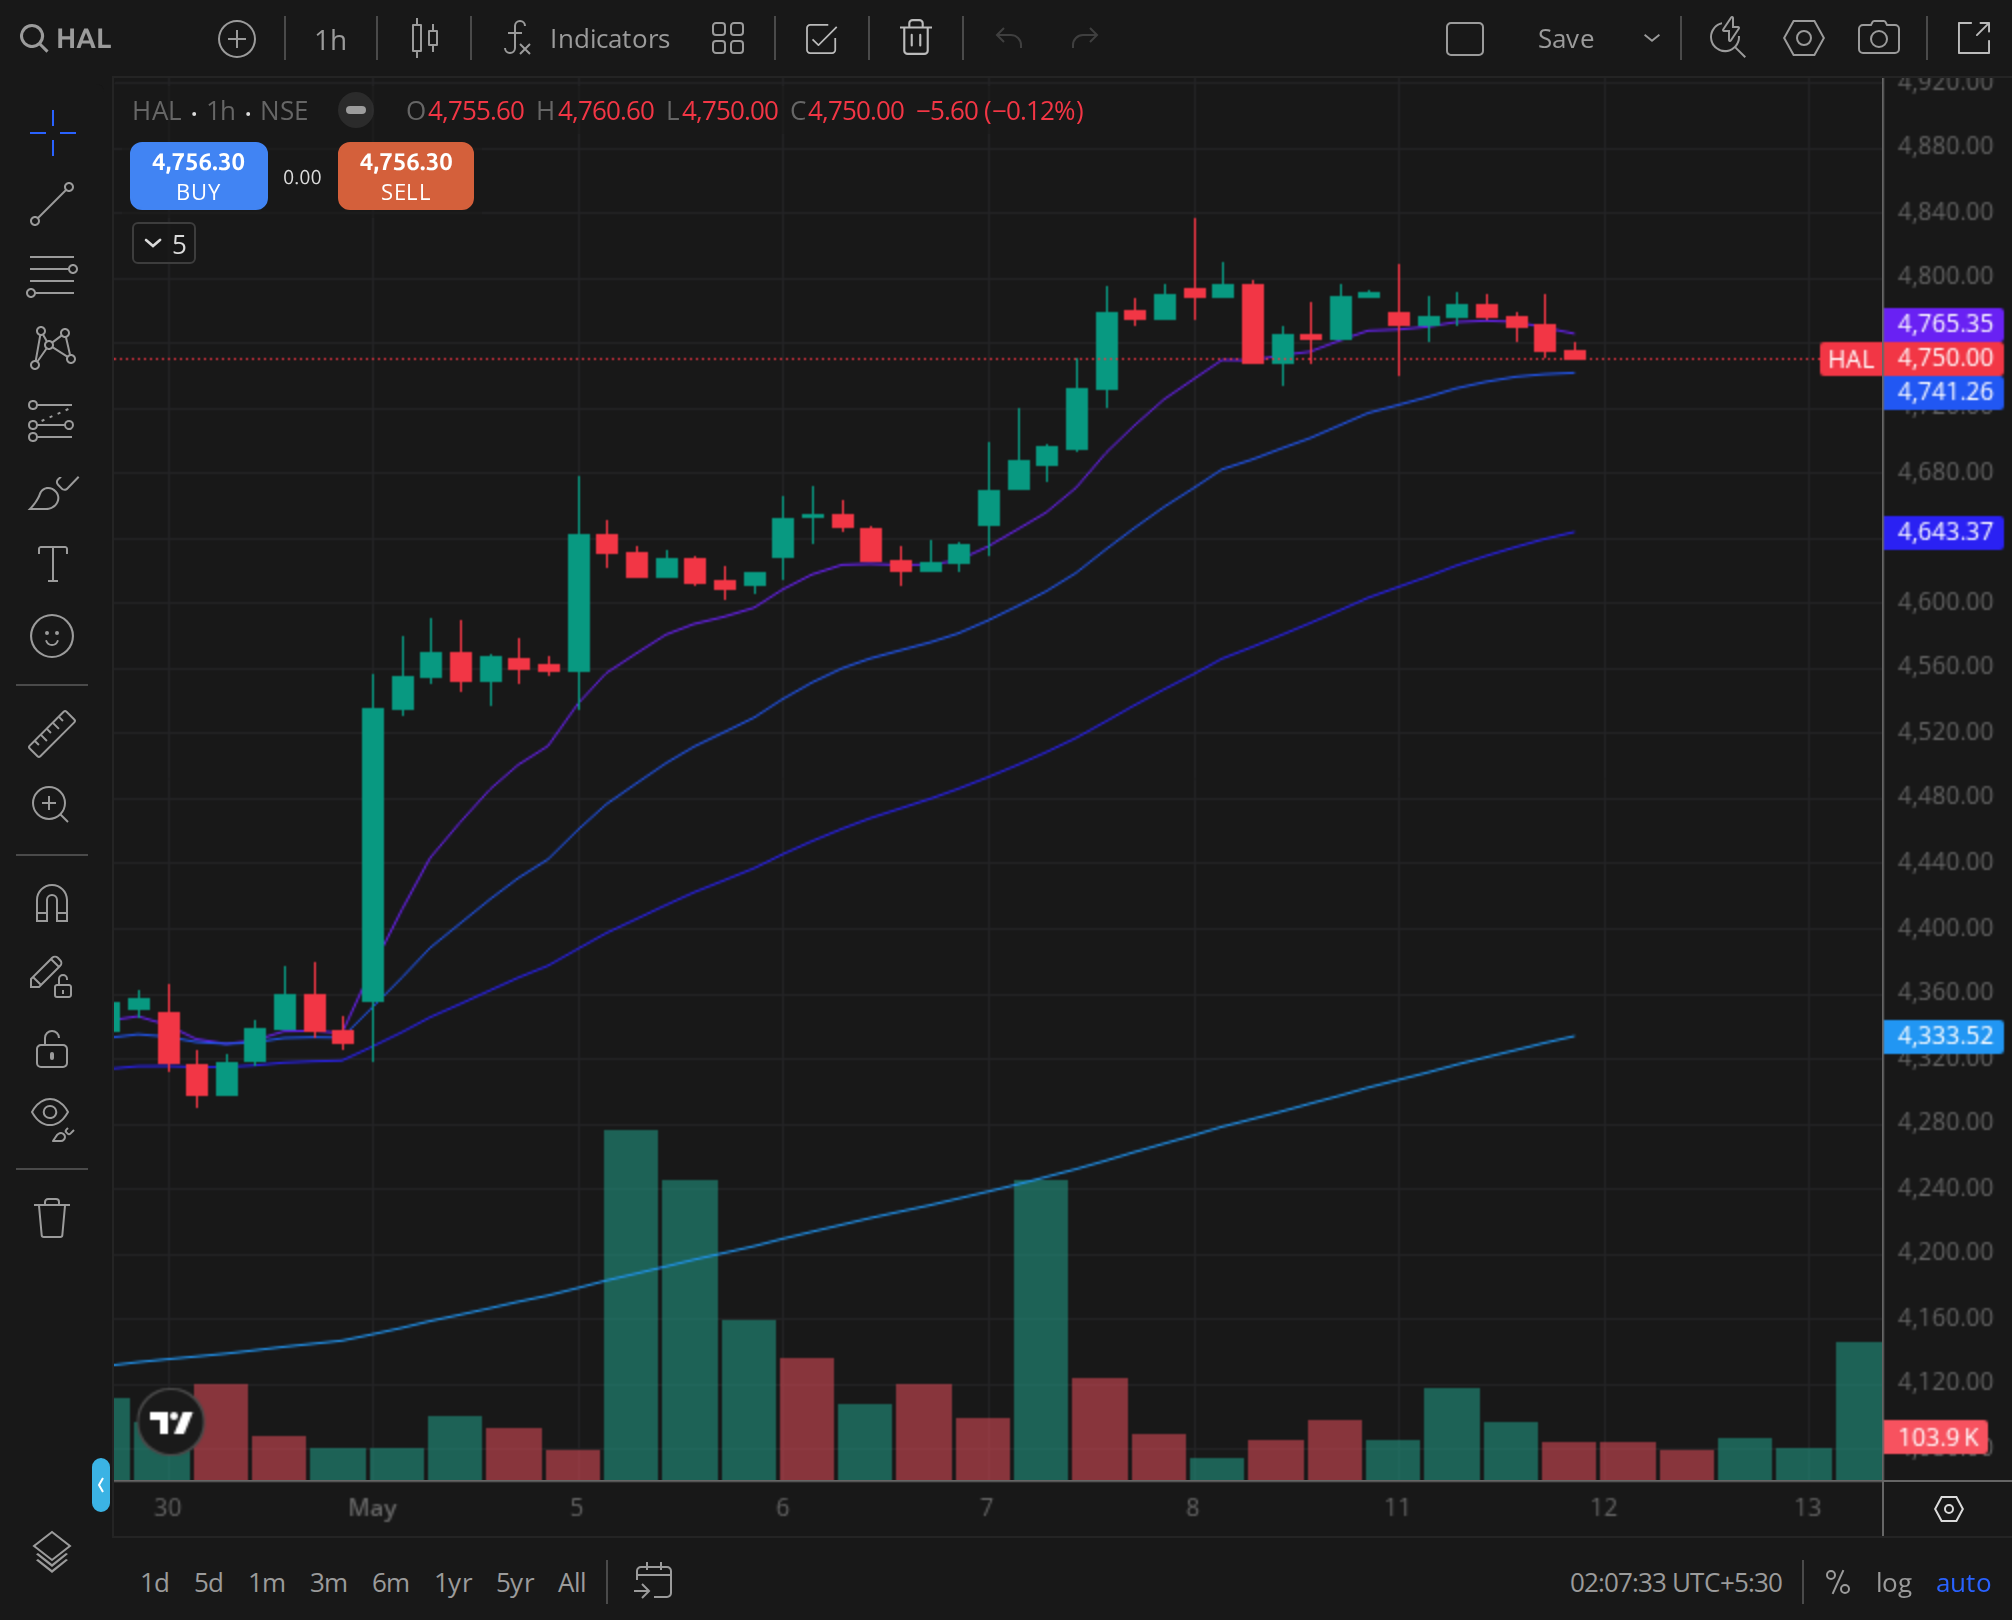The height and width of the screenshot is (1620, 2012).
Task: Add a symbol to compare with plus icon
Action: (x=237, y=39)
